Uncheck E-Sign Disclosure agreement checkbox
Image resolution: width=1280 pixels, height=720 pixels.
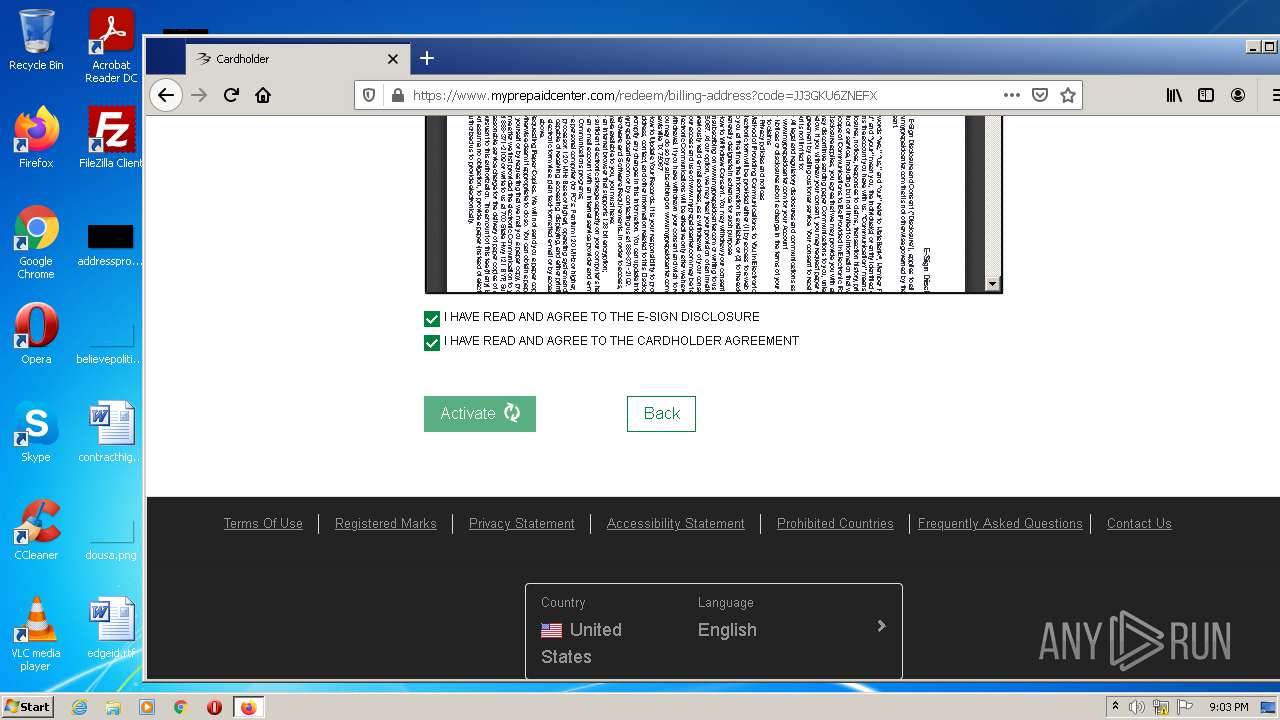(432, 319)
